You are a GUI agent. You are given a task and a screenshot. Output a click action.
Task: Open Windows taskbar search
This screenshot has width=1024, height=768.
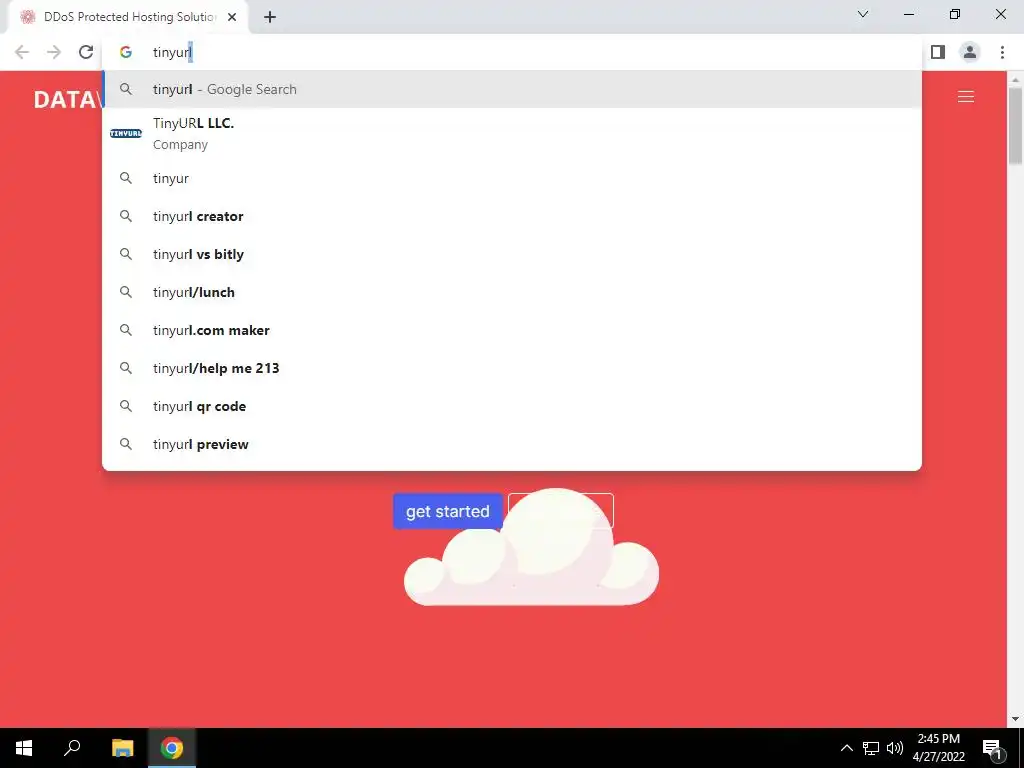[72, 748]
